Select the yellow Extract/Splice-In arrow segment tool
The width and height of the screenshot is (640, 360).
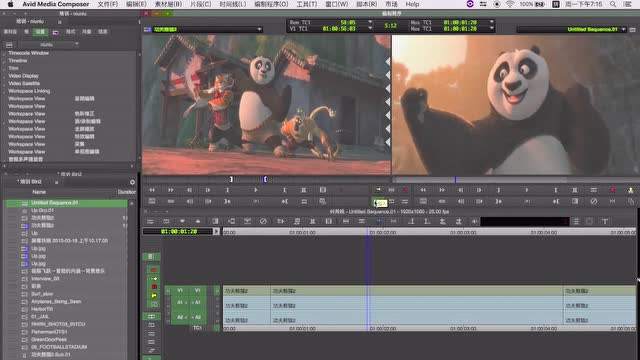pos(154,279)
